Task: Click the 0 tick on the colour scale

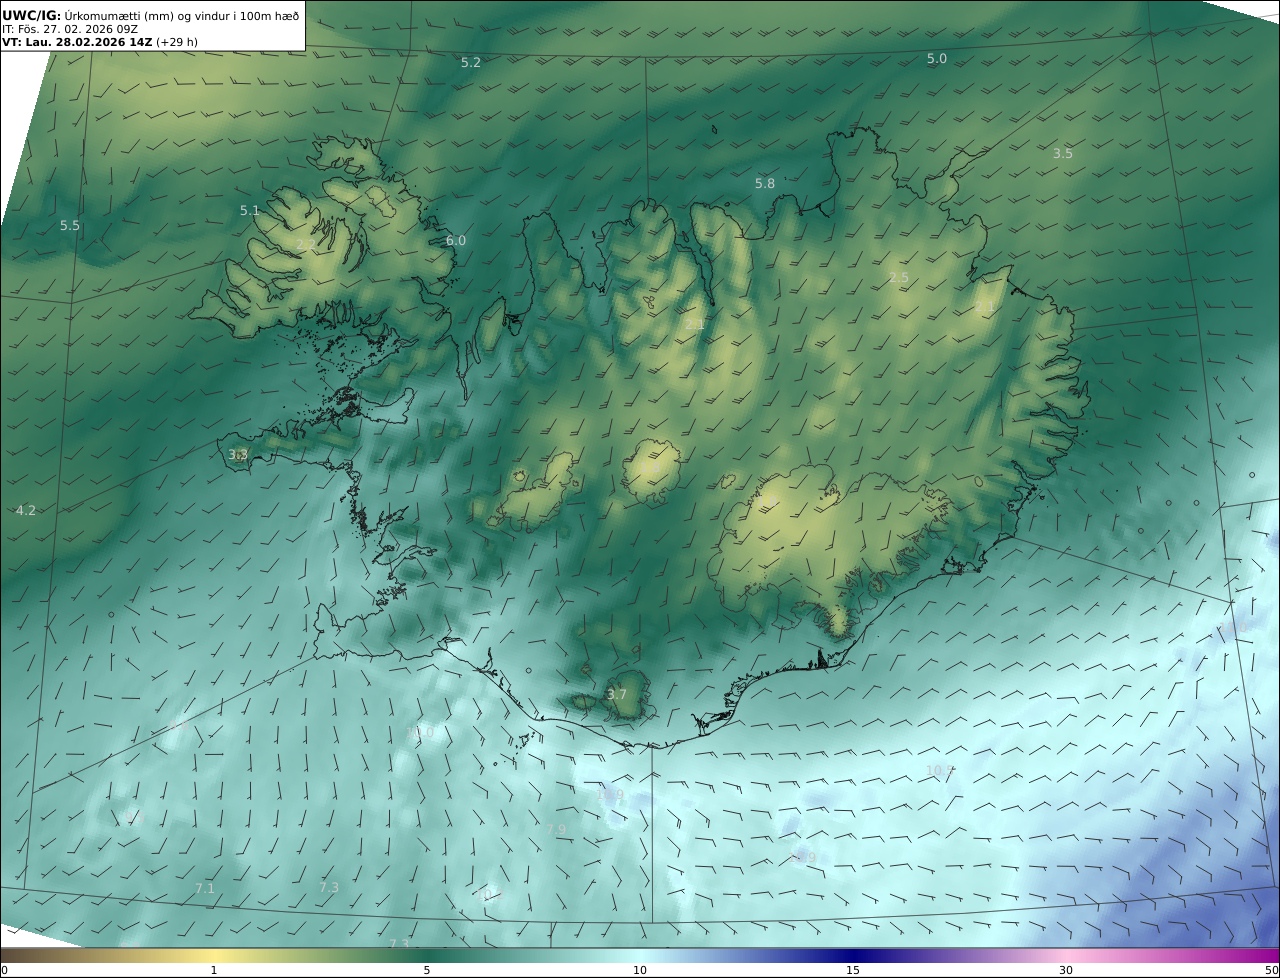Action: pos(4,970)
